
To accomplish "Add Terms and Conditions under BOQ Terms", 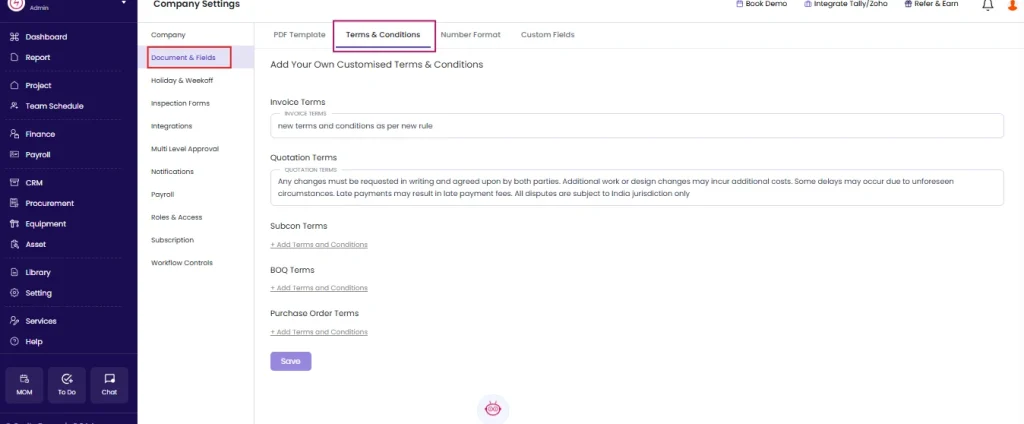I will click(x=319, y=288).
